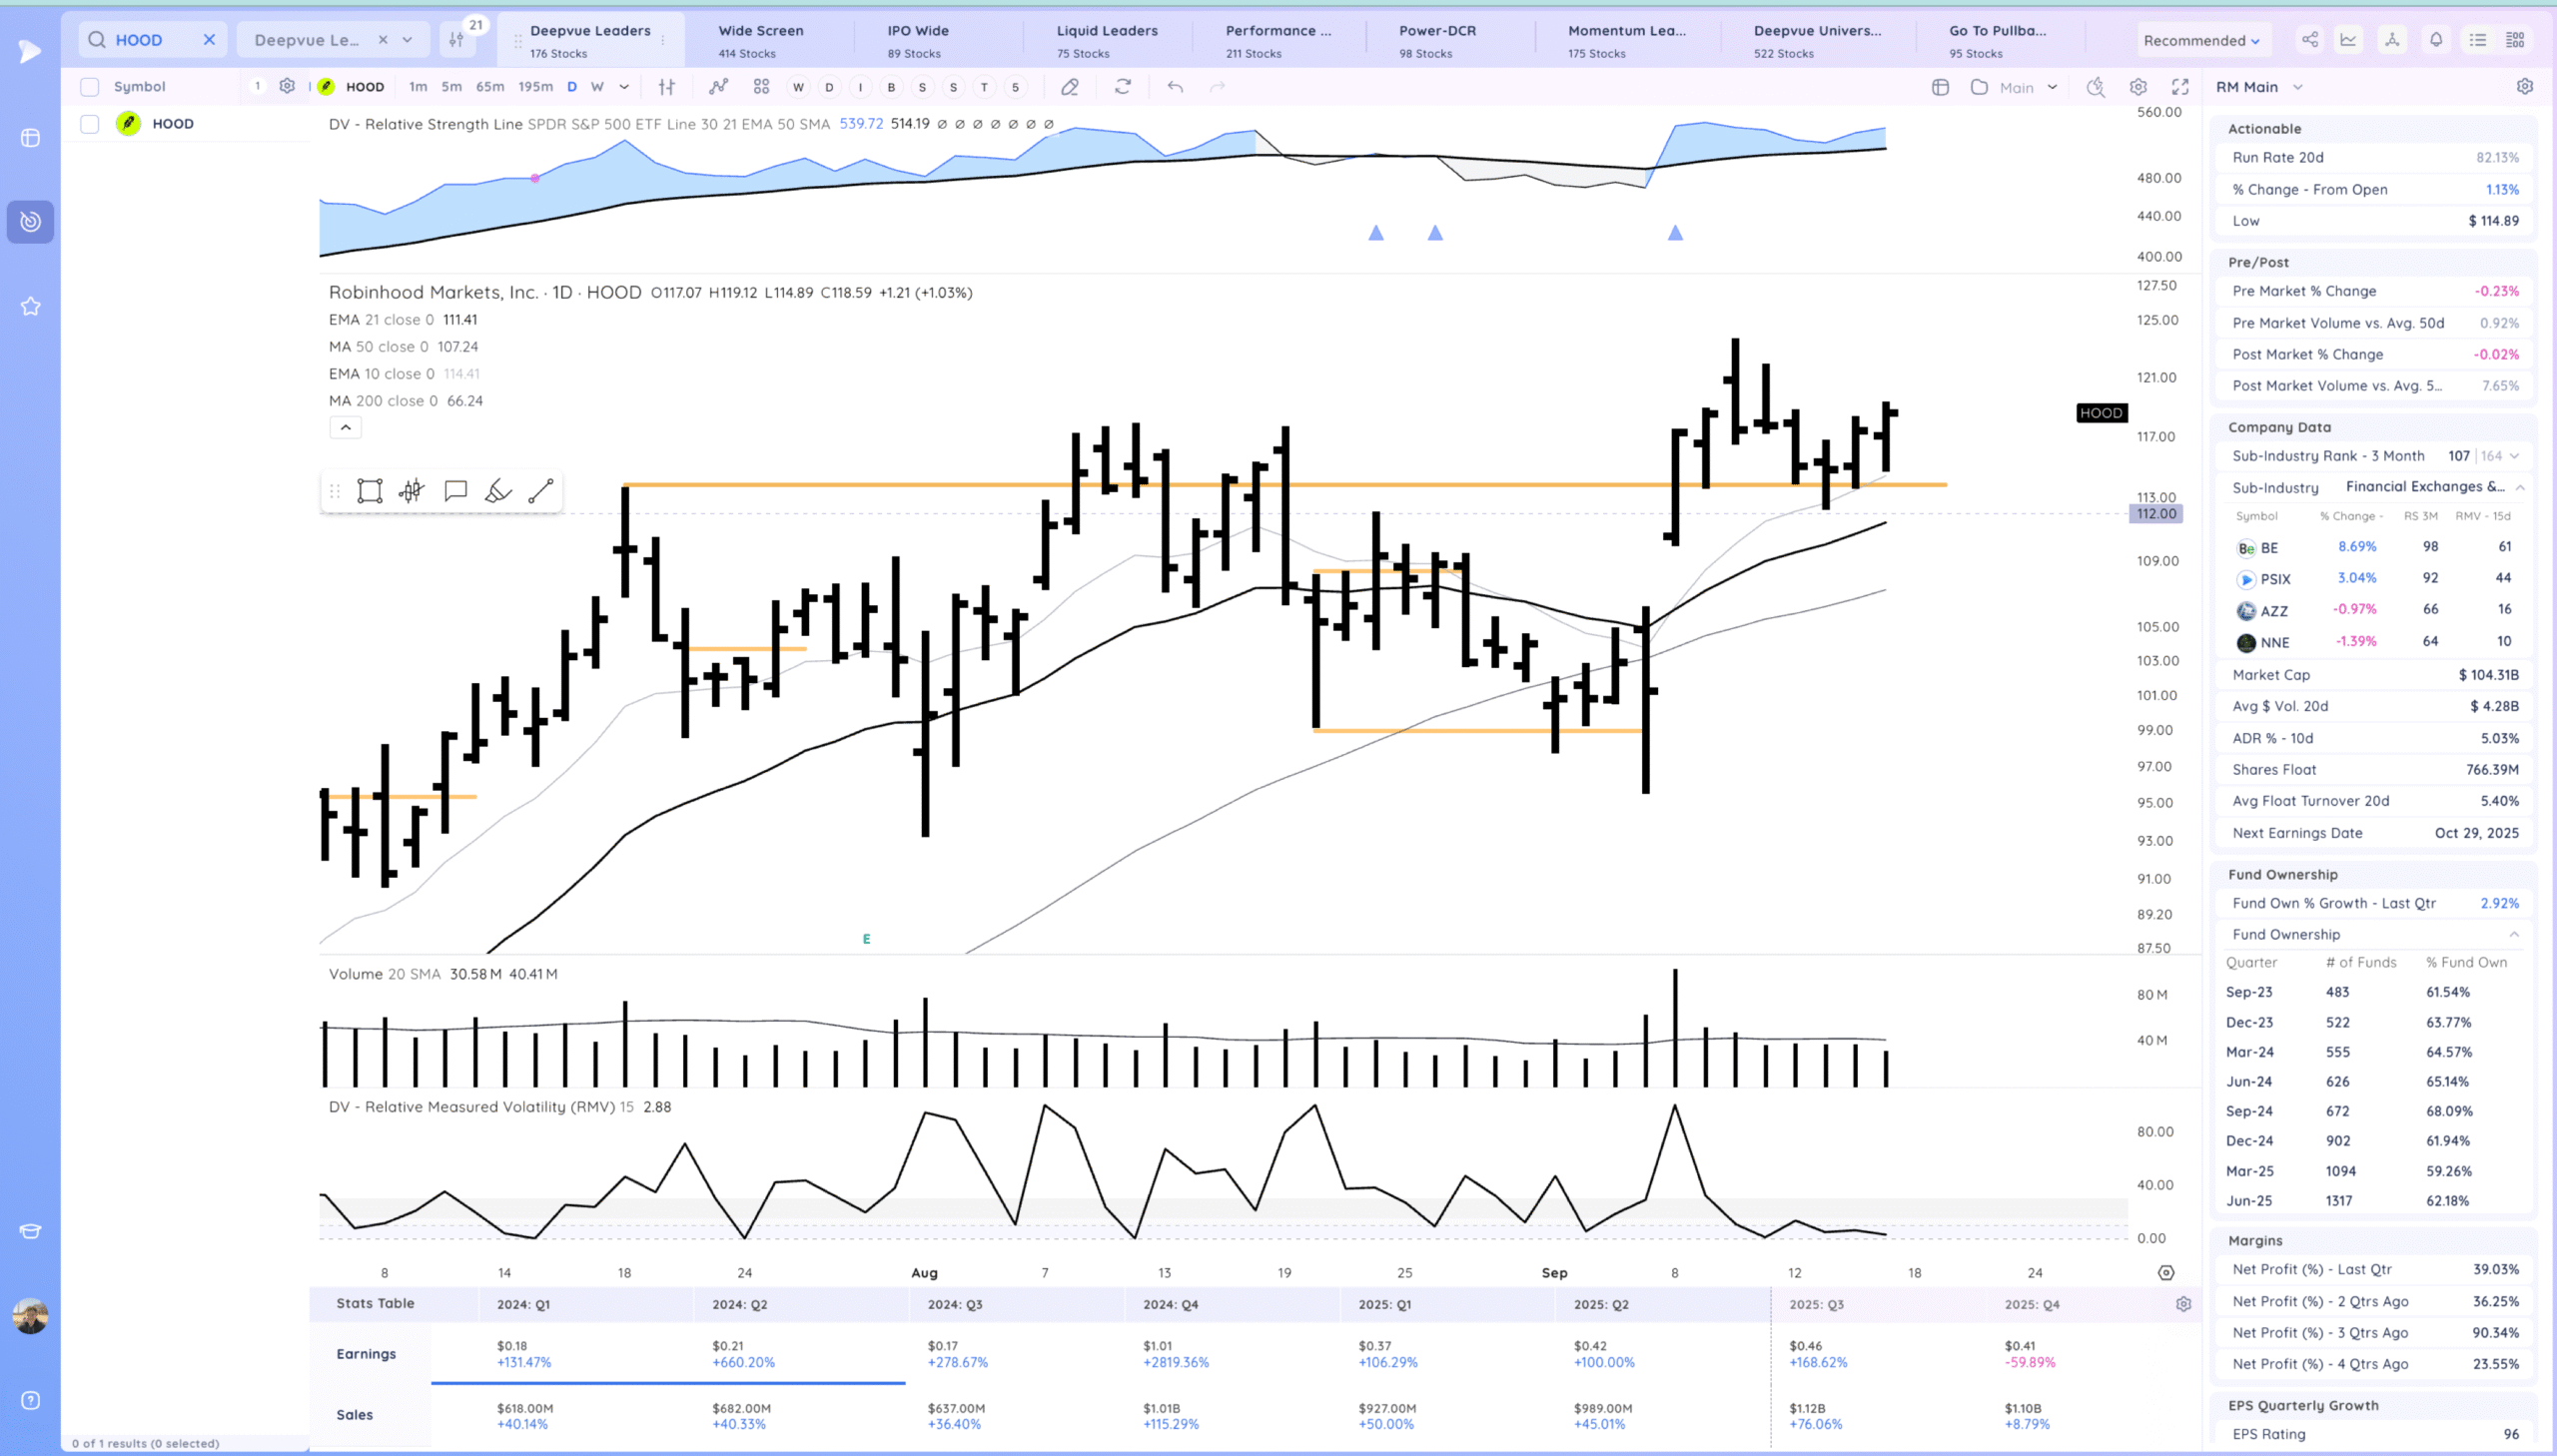Viewport: 2557px width, 1456px height.
Task: Switch to IPO Wide tab
Action: [940, 40]
